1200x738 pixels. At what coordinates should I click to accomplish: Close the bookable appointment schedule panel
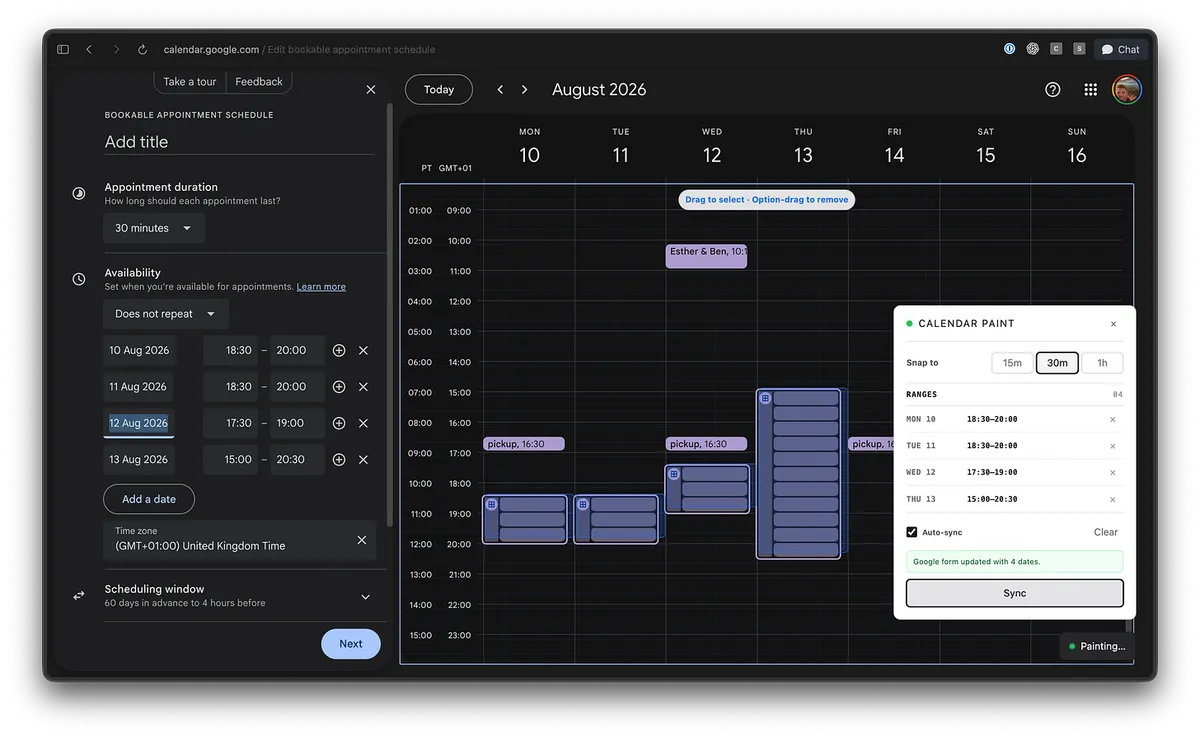(371, 89)
